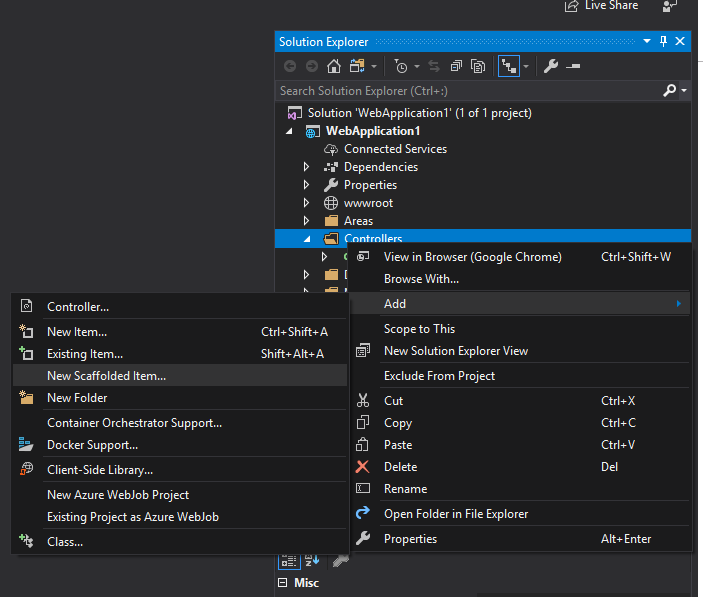Screen dimensions: 703x597
Task: Select Paste in the context menu
Action: coord(520,445)
